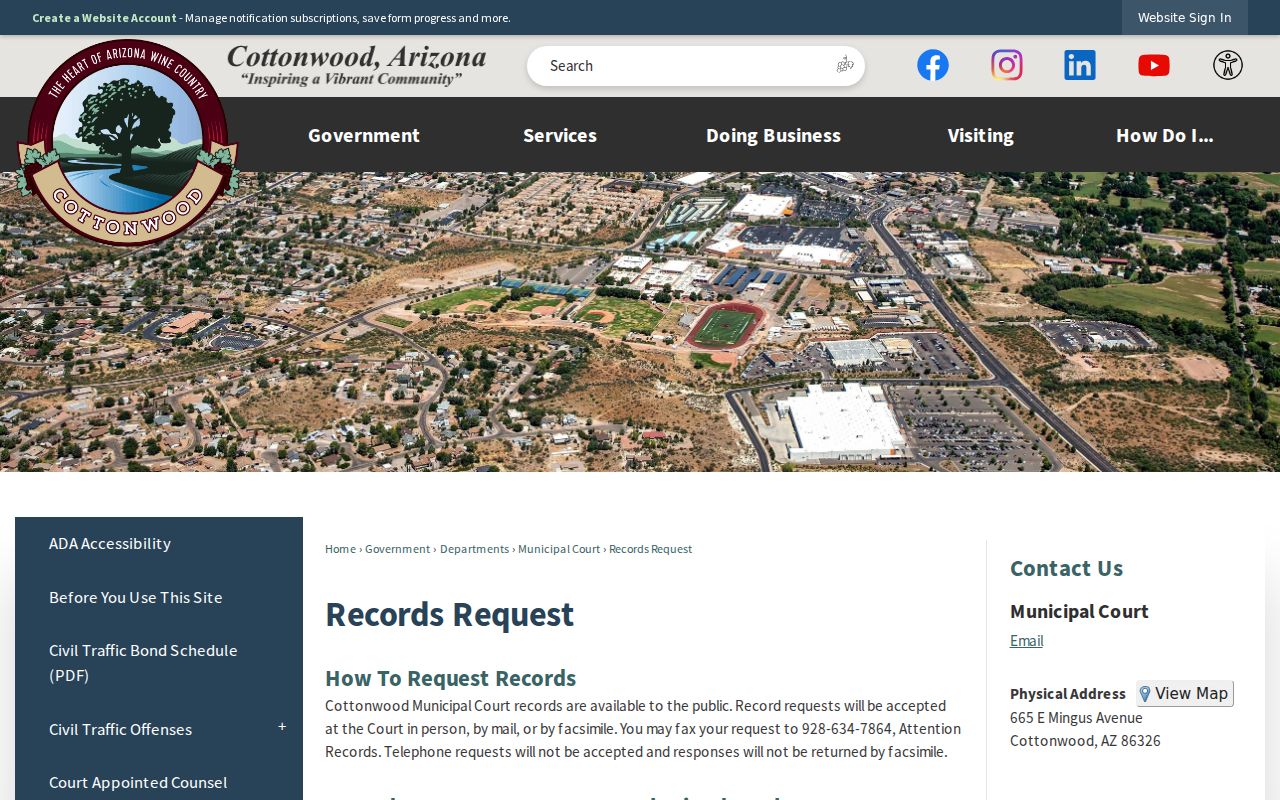Go to Municipal Court breadcrumb link
The height and width of the screenshot is (800, 1280).
(x=559, y=549)
